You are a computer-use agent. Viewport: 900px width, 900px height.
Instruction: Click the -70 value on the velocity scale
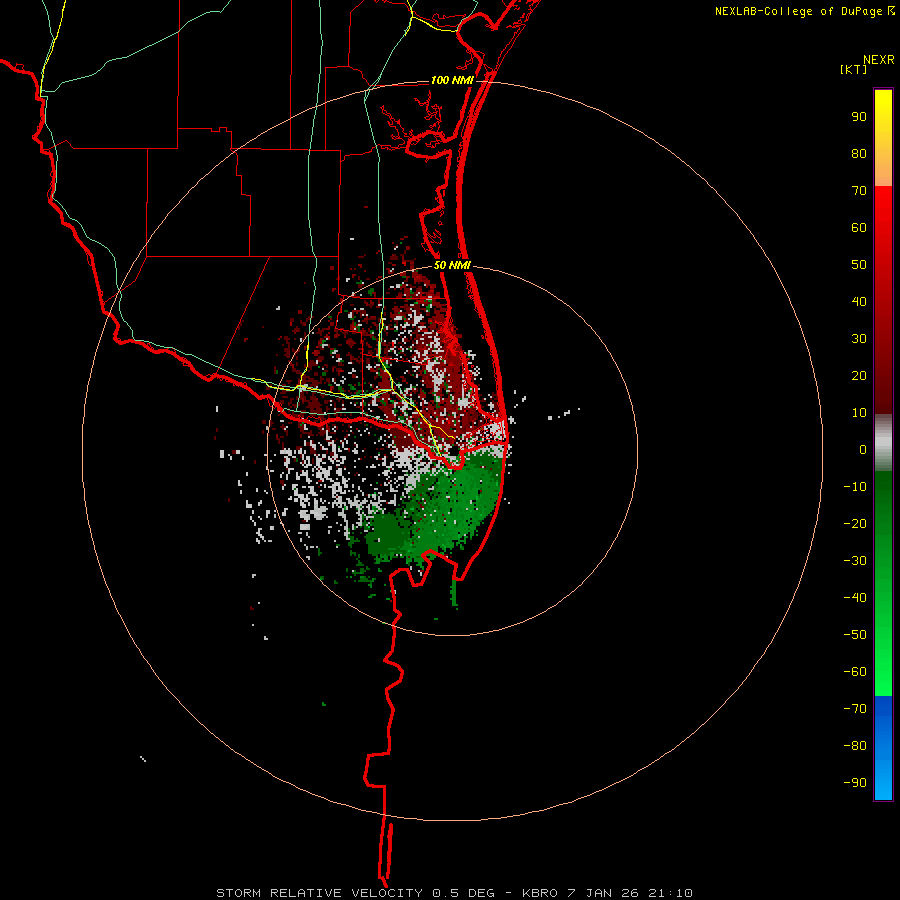point(855,708)
